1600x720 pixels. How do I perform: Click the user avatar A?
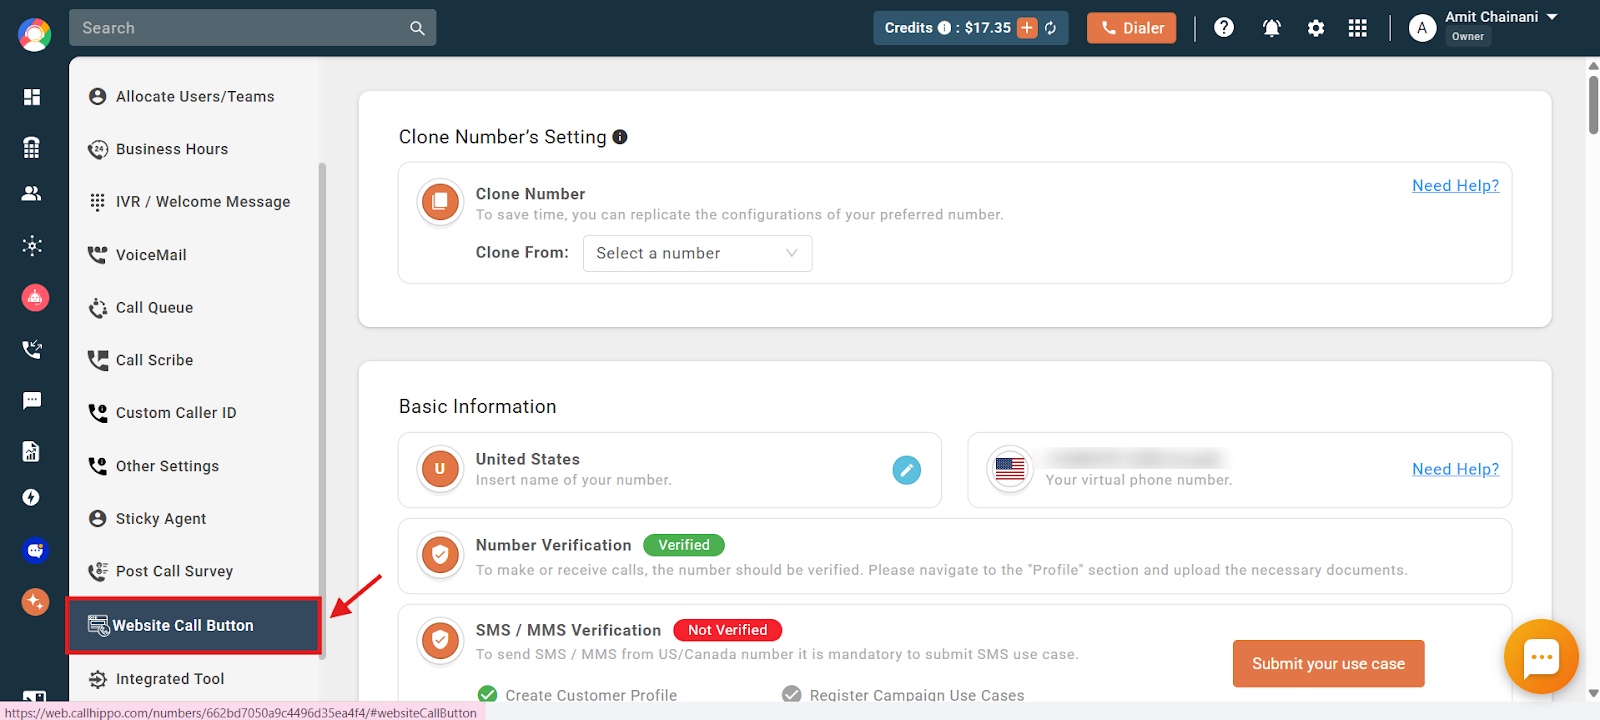coord(1422,28)
